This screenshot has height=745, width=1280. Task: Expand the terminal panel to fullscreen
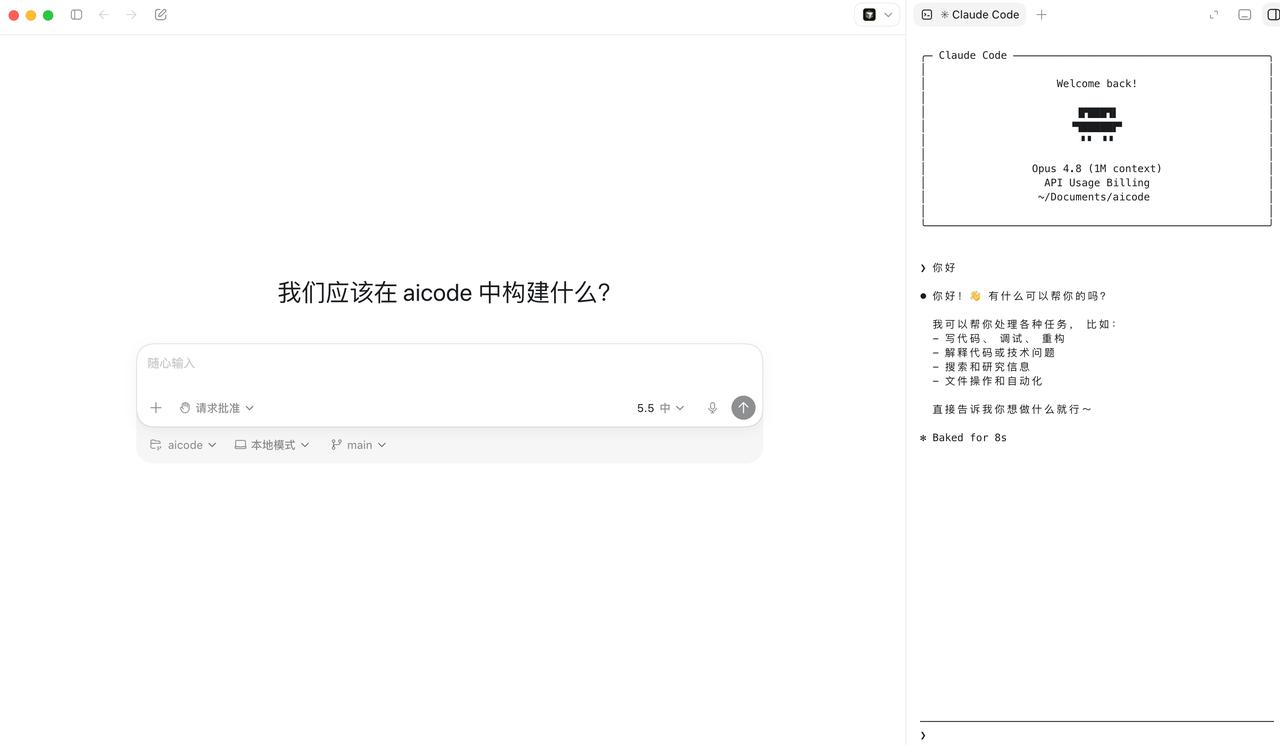coord(1214,15)
